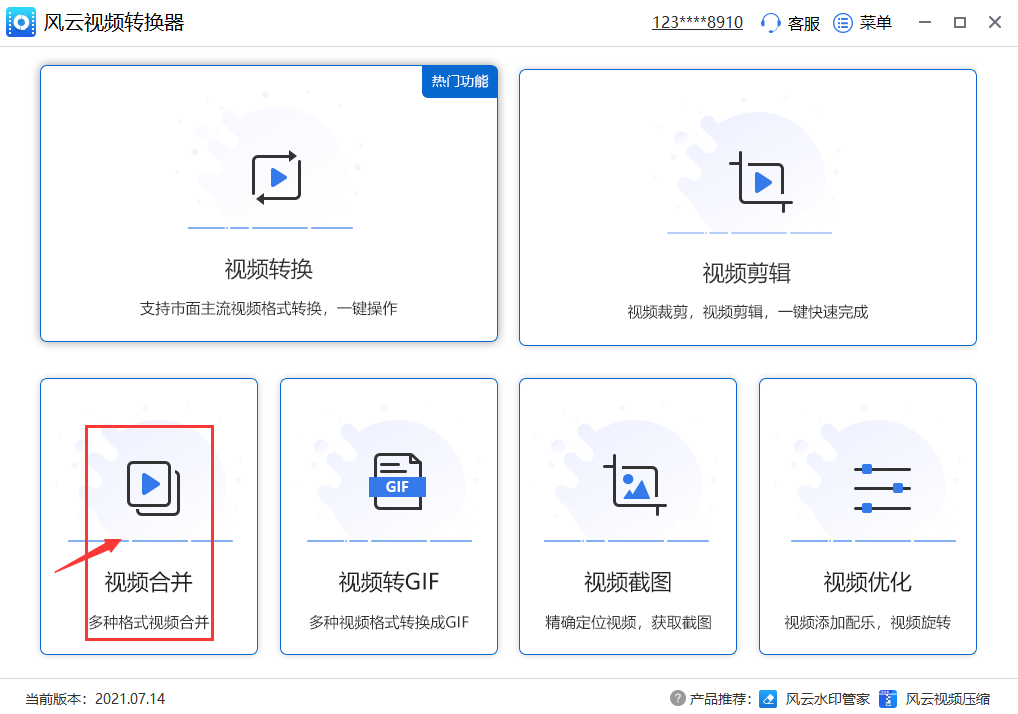Click the 风云视频压缩 icon
Screen dimensions: 1018x714
[888, 698]
